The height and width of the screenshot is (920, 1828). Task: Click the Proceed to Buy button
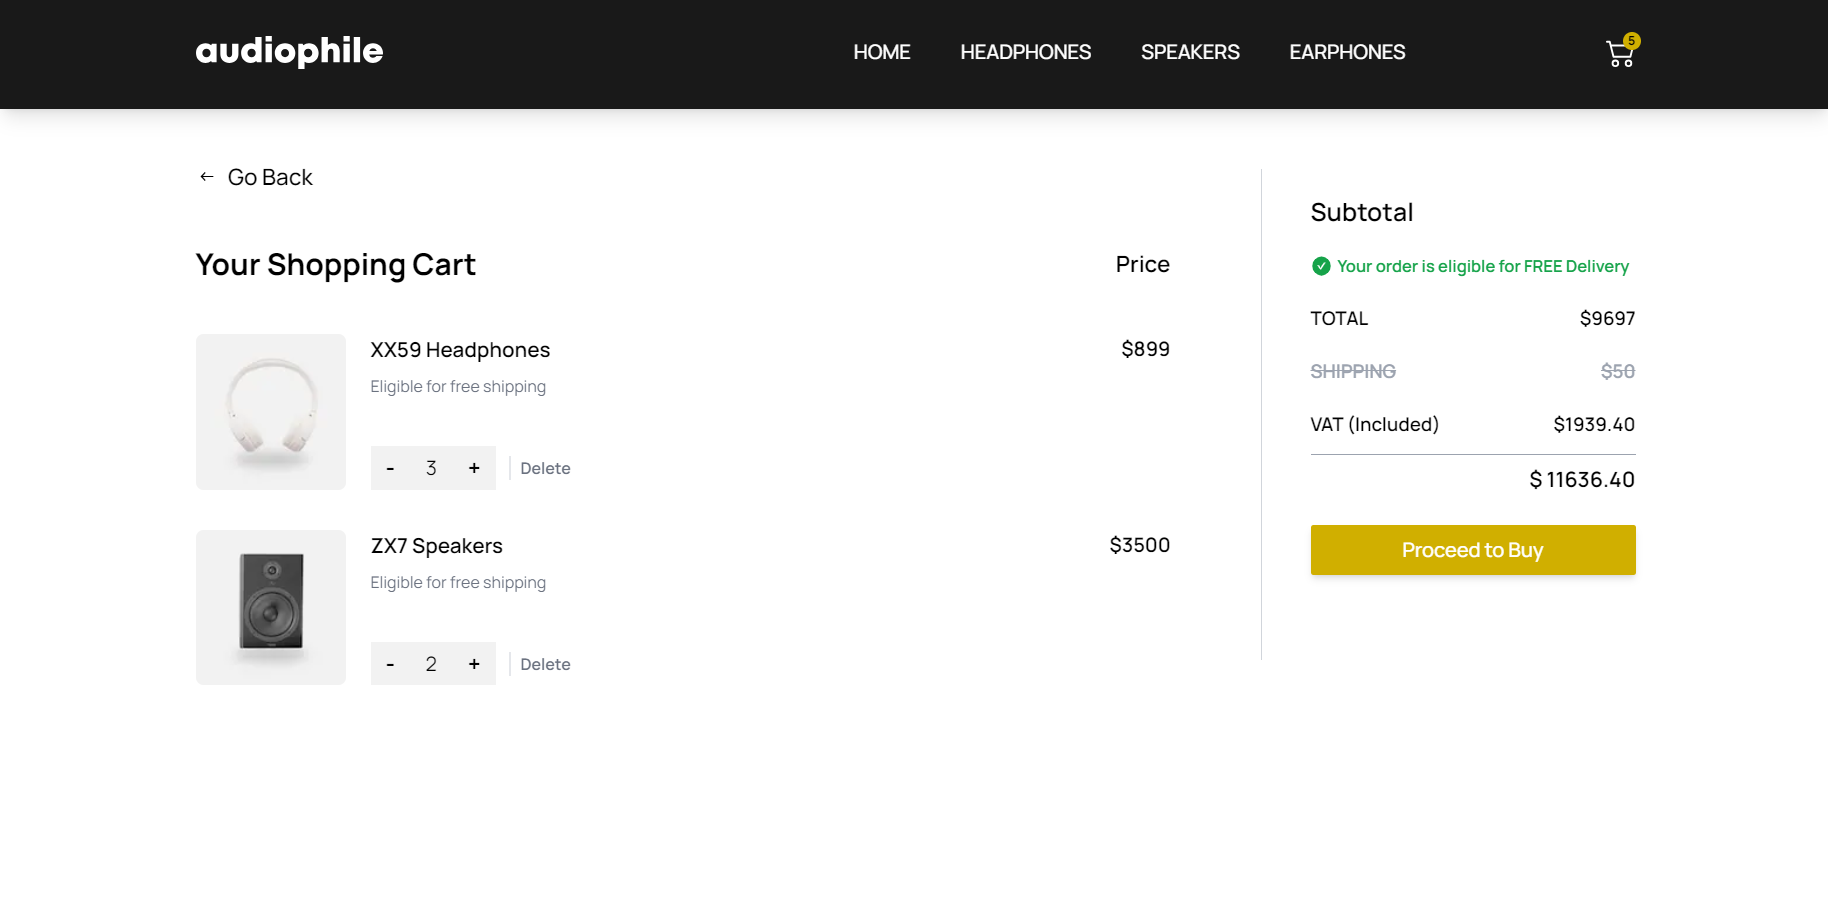[x=1472, y=550]
